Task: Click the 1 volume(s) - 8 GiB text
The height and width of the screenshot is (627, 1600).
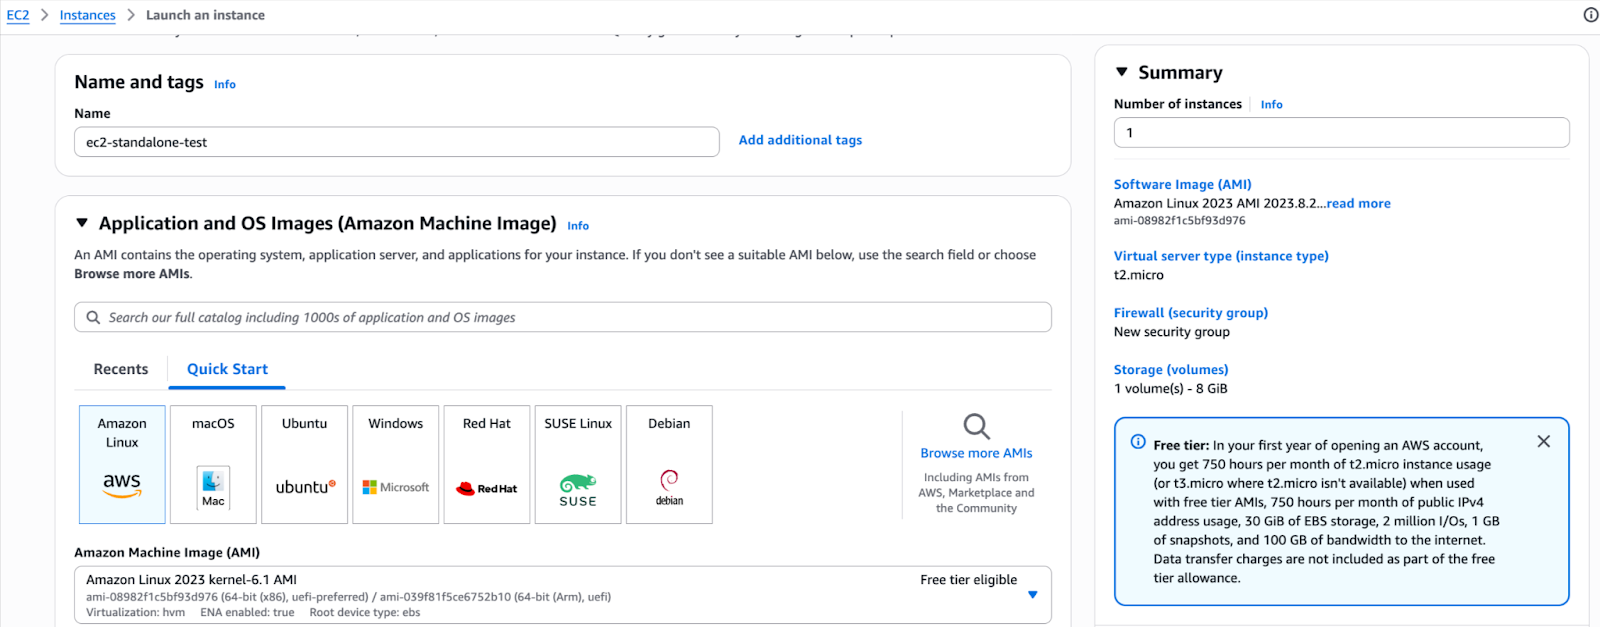Action: tap(1171, 389)
